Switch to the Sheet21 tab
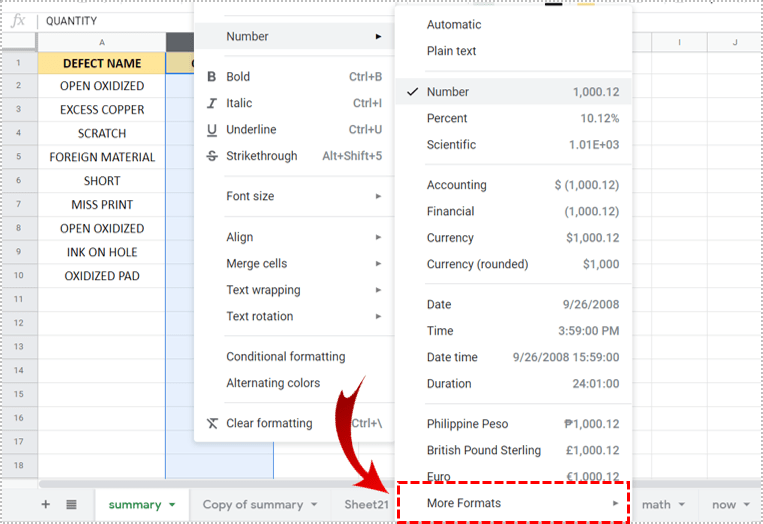This screenshot has height=524, width=763. [x=366, y=505]
